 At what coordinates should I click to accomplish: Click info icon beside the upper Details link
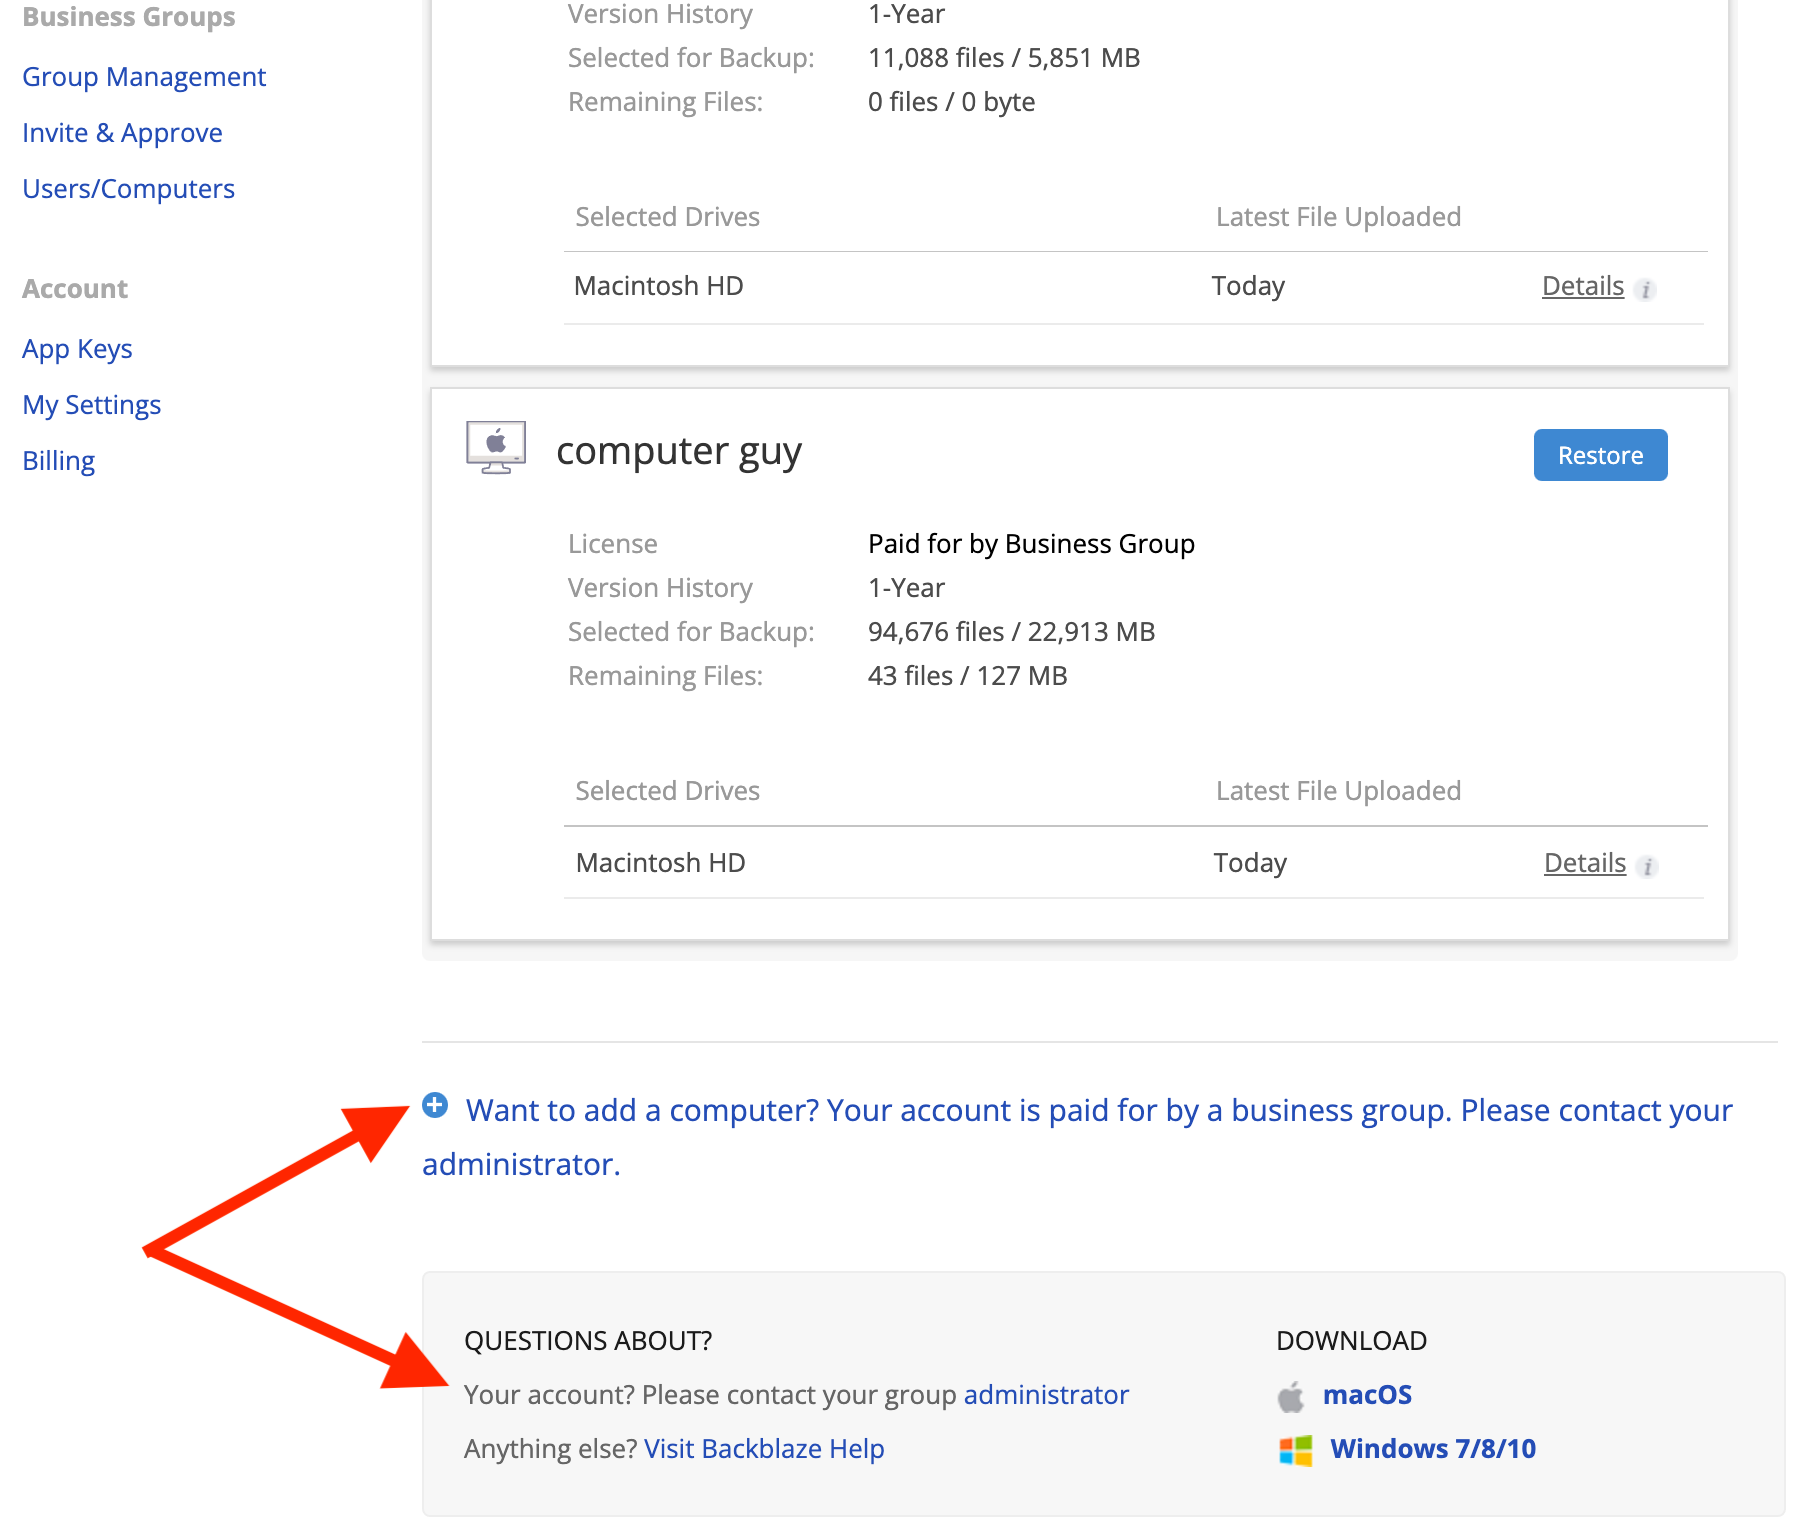coord(1645,290)
